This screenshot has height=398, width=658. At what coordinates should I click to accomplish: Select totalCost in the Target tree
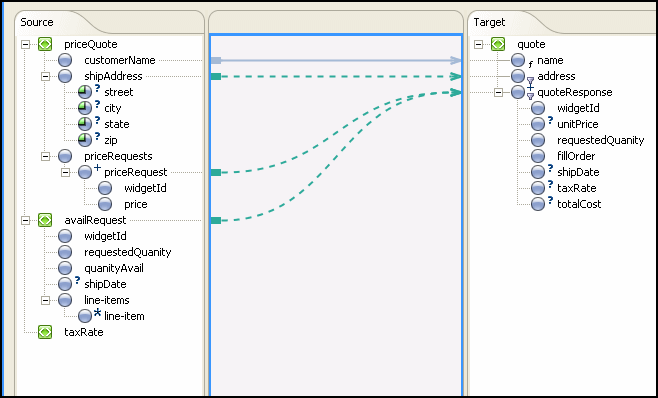(579, 204)
